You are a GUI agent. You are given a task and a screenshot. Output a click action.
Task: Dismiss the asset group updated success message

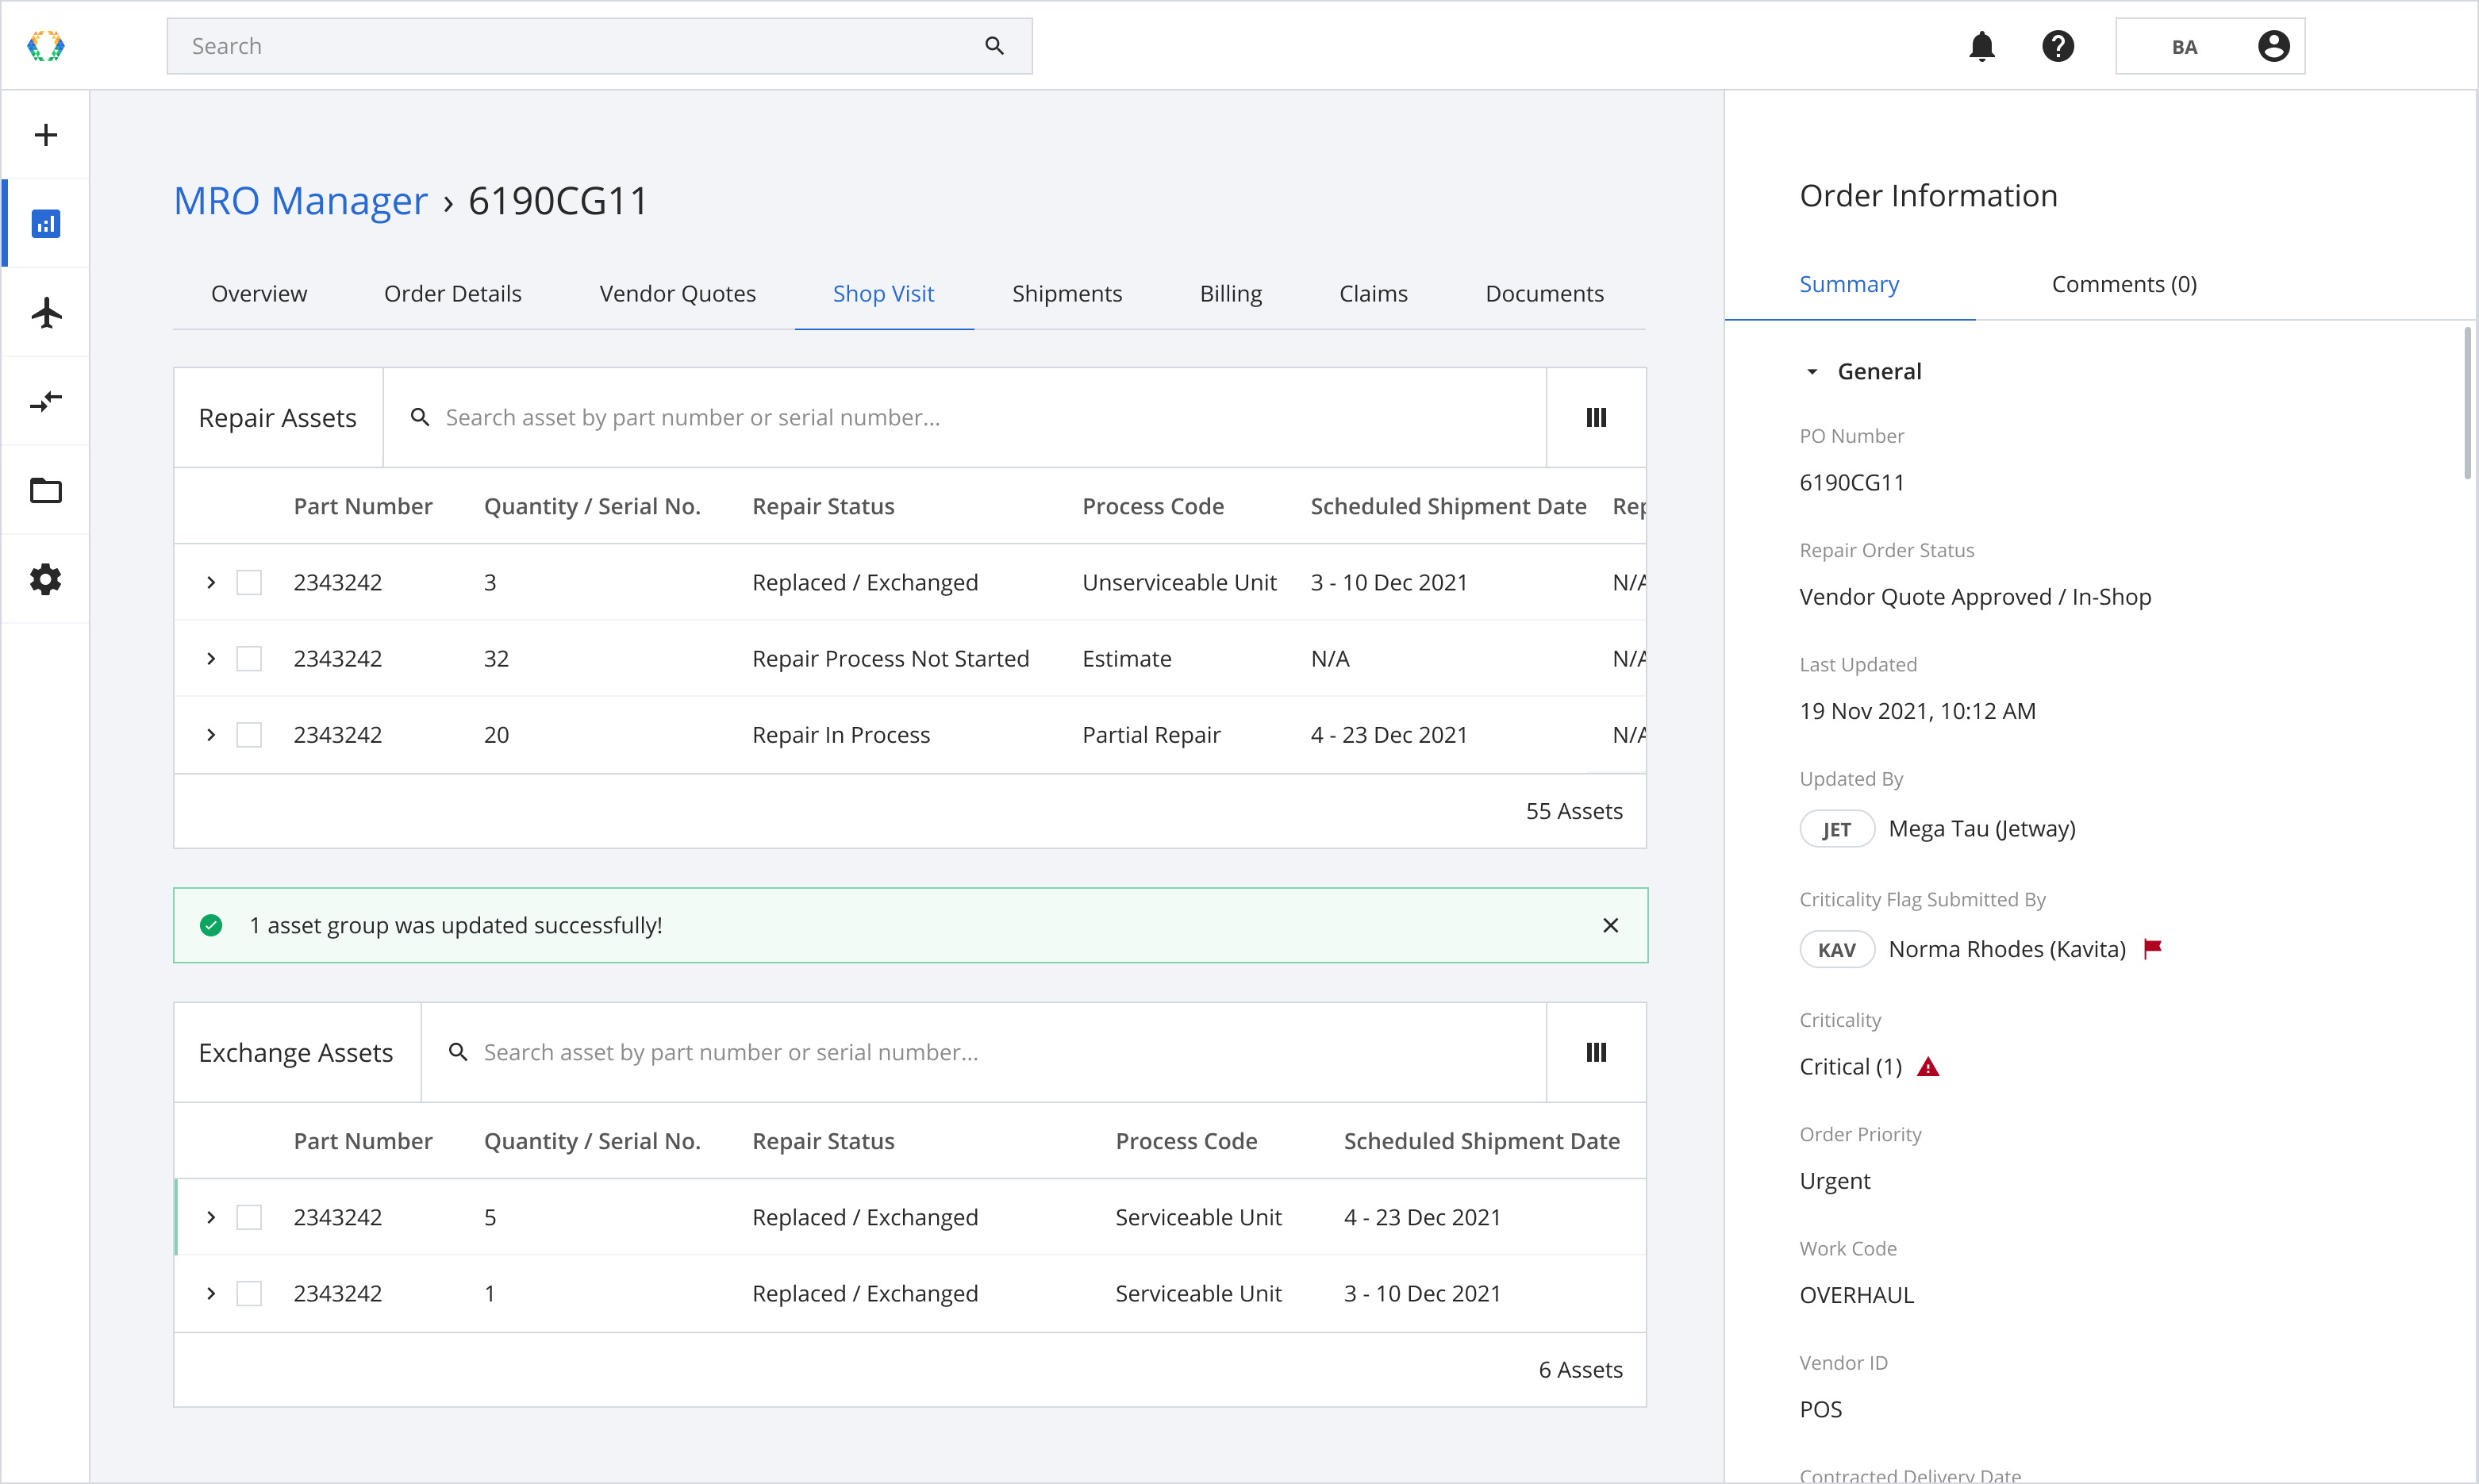(1610, 925)
